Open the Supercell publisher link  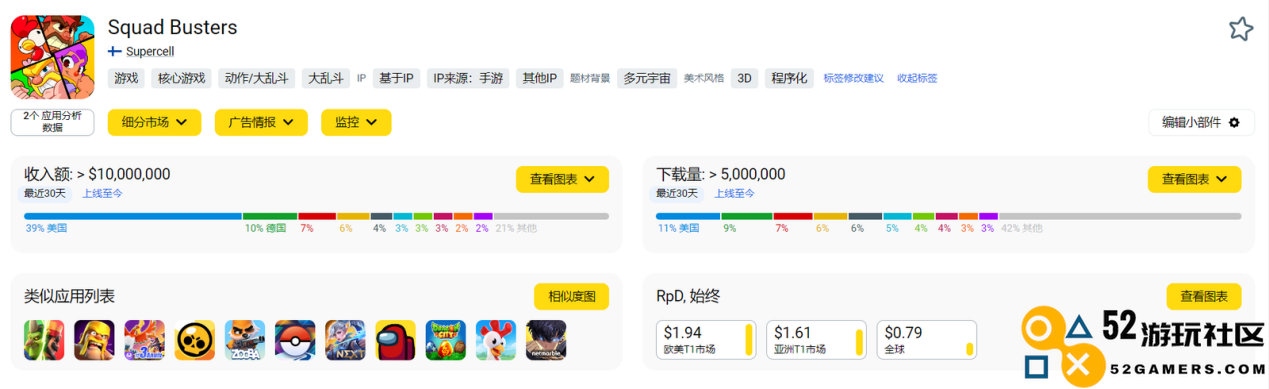tap(150, 51)
